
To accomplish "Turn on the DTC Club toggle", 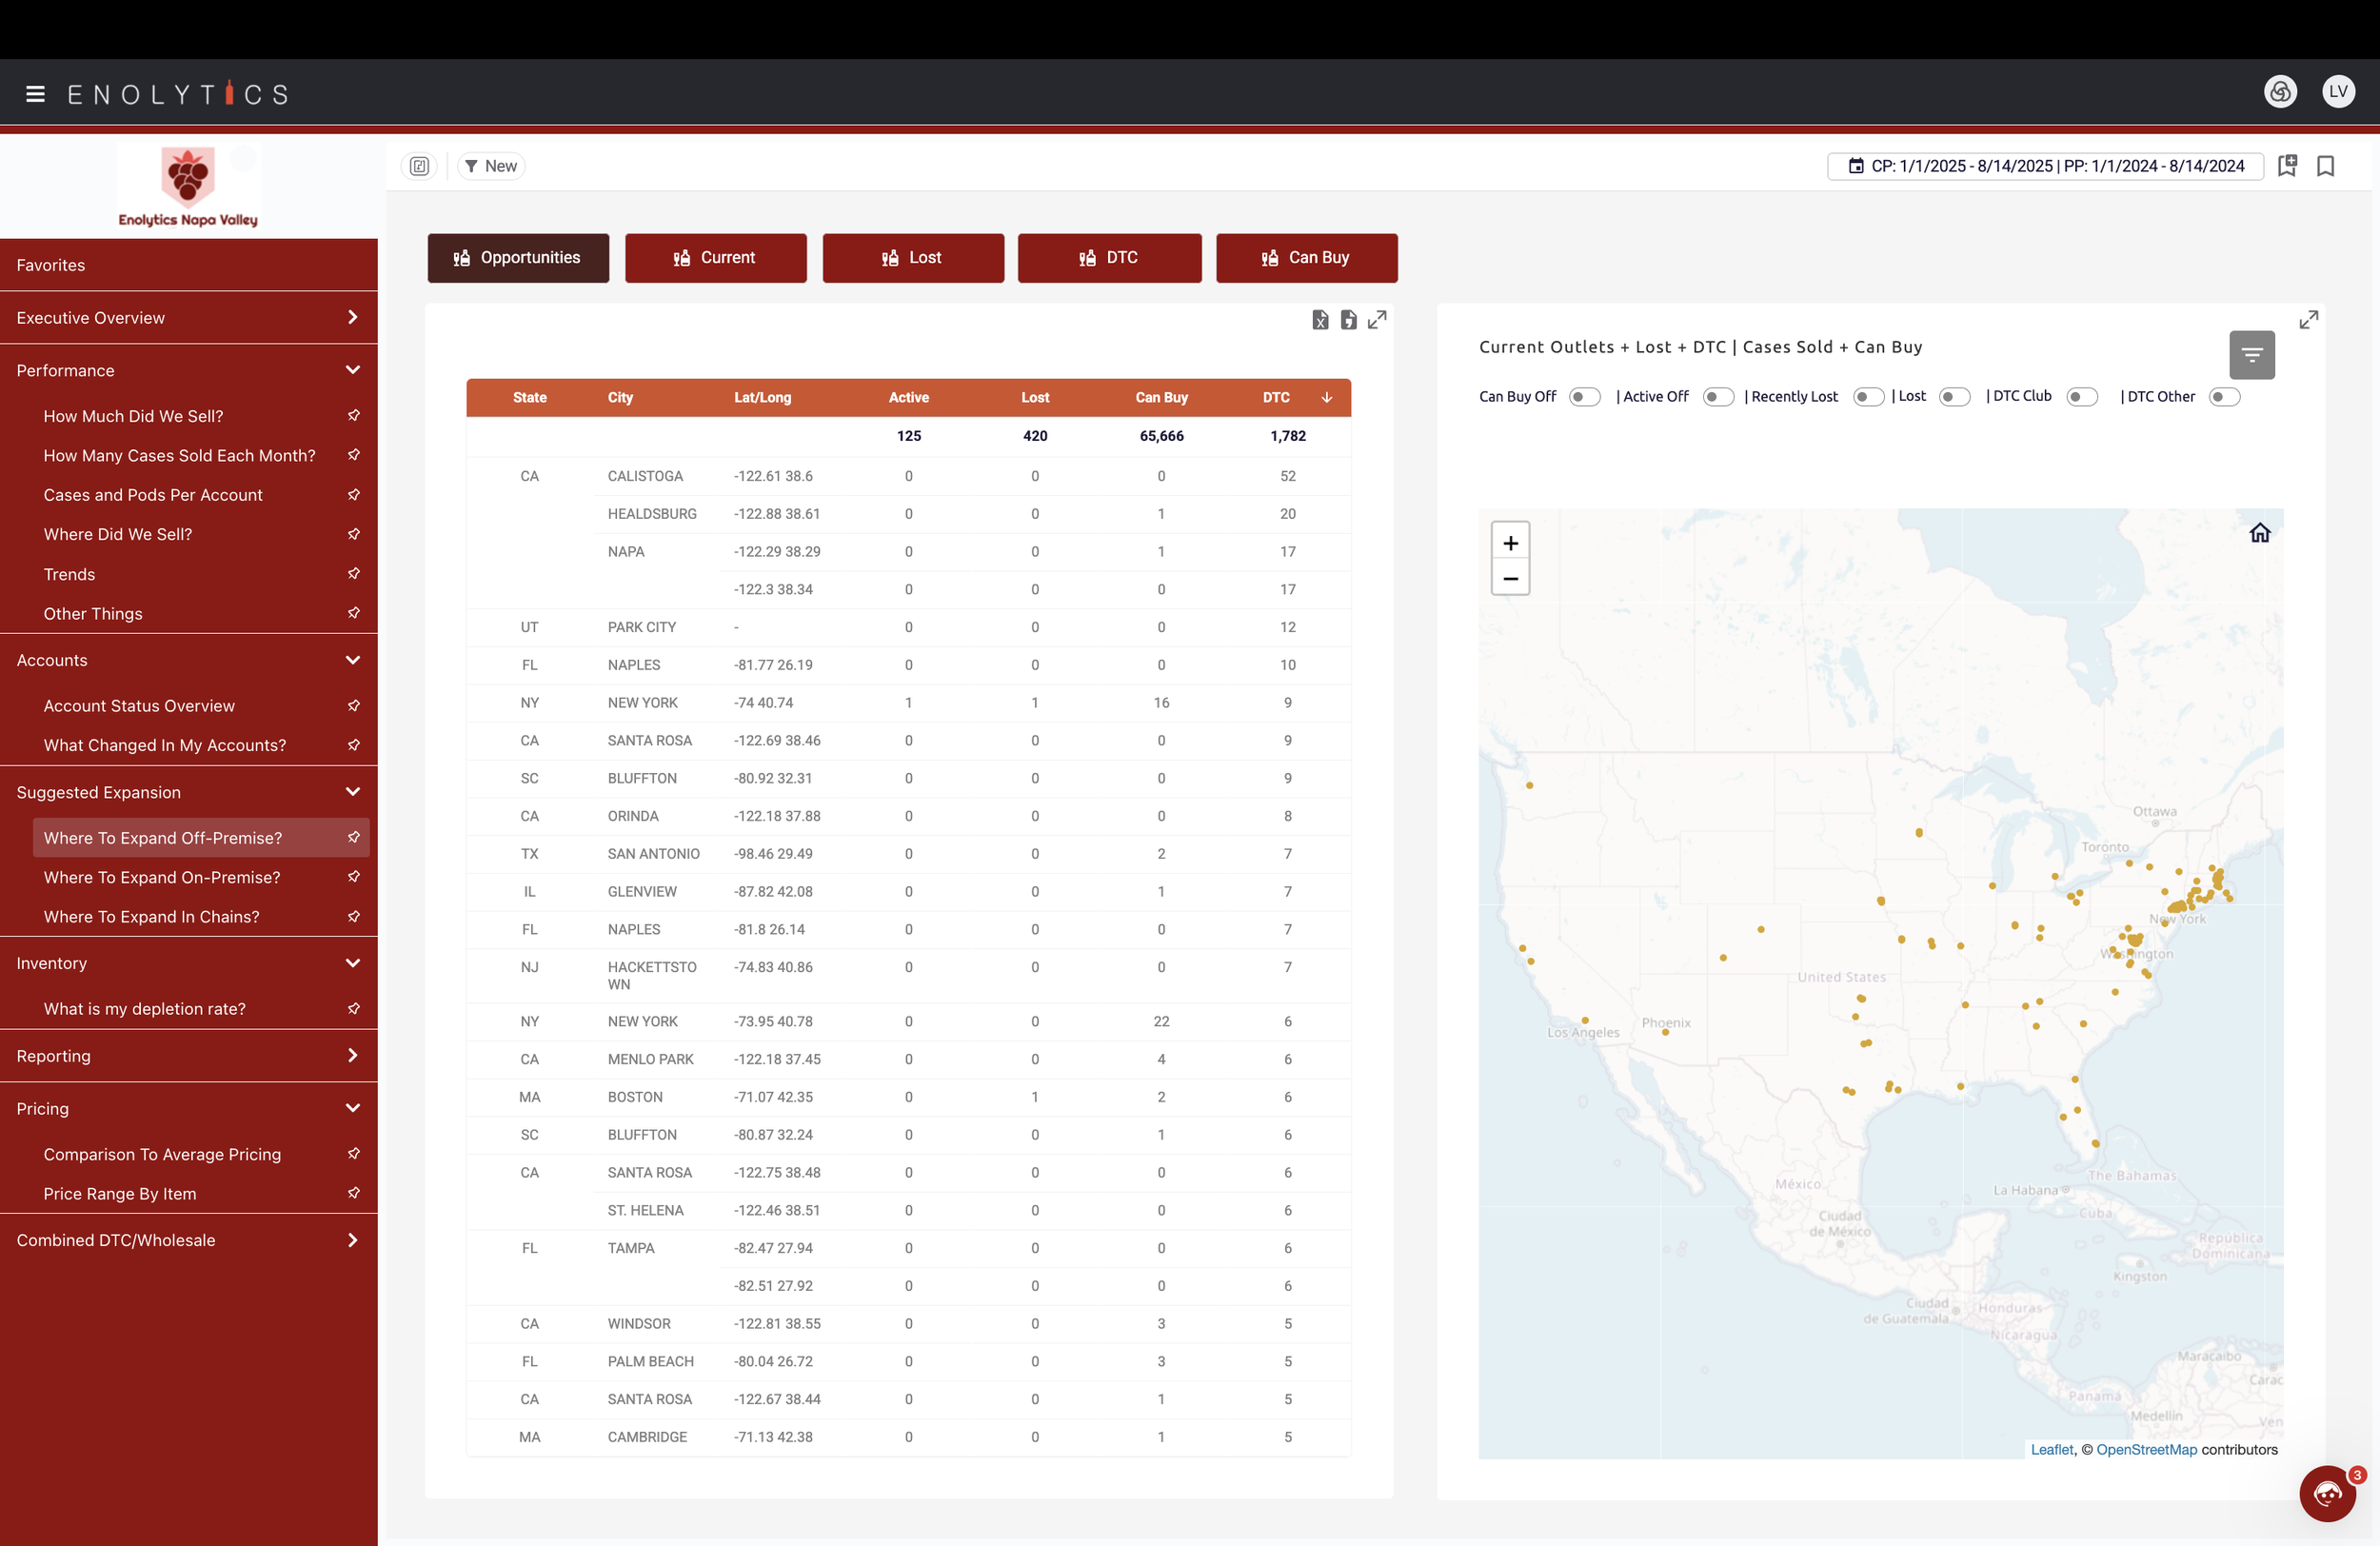I will tap(2081, 397).
